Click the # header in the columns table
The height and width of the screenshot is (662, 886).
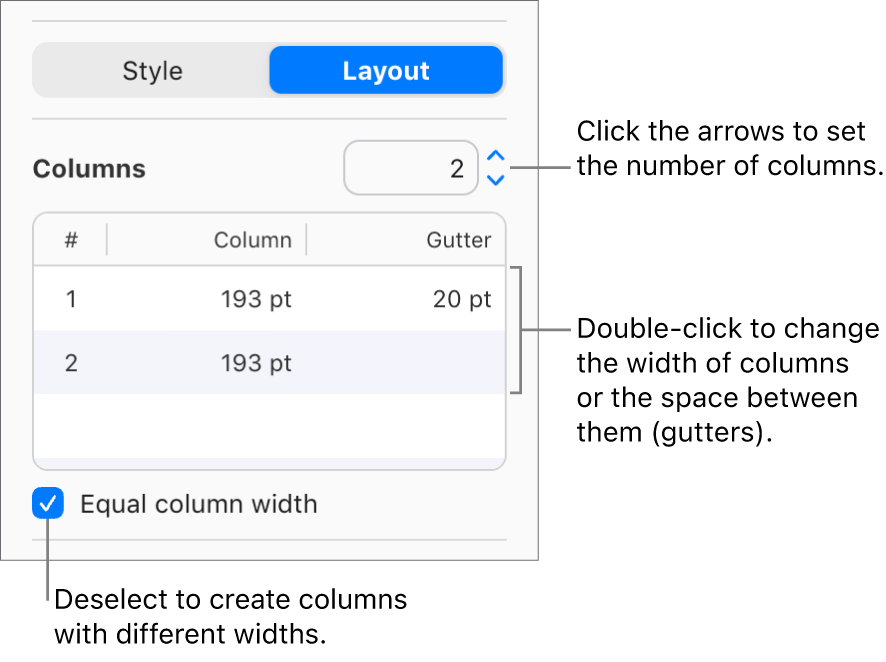pyautogui.click(x=70, y=239)
